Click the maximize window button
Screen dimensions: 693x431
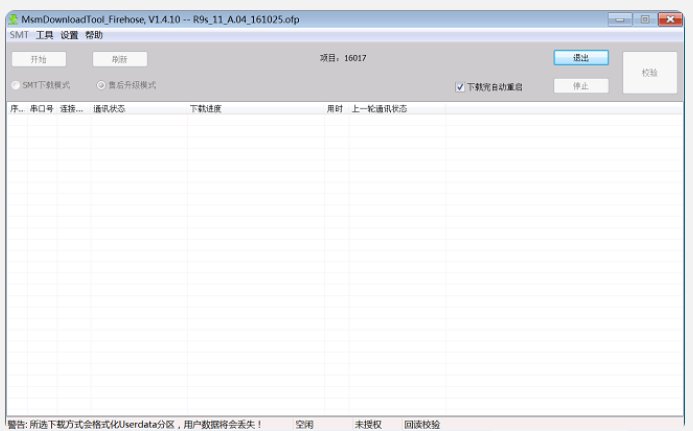click(x=645, y=19)
